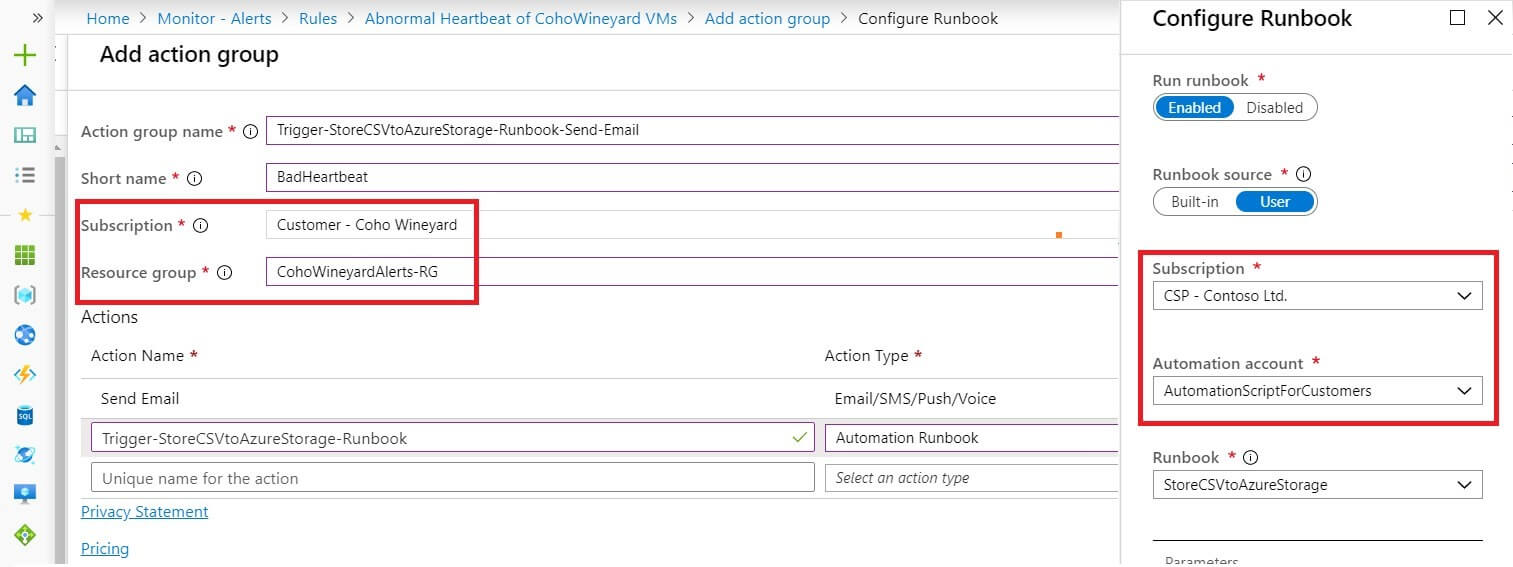Open All resources green grid icon
Image resolution: width=1513 pixels, height=567 pixels.
coord(25,255)
